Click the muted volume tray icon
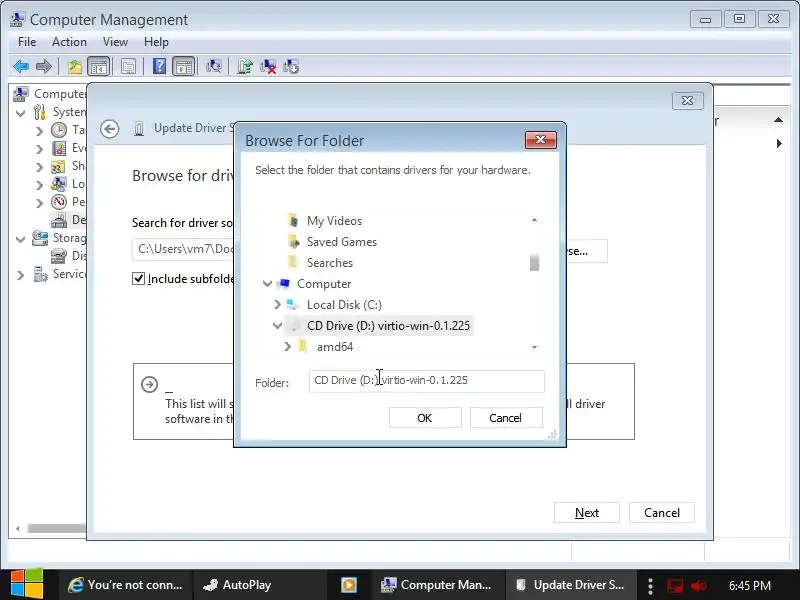This screenshot has height=600, width=800. point(698,585)
